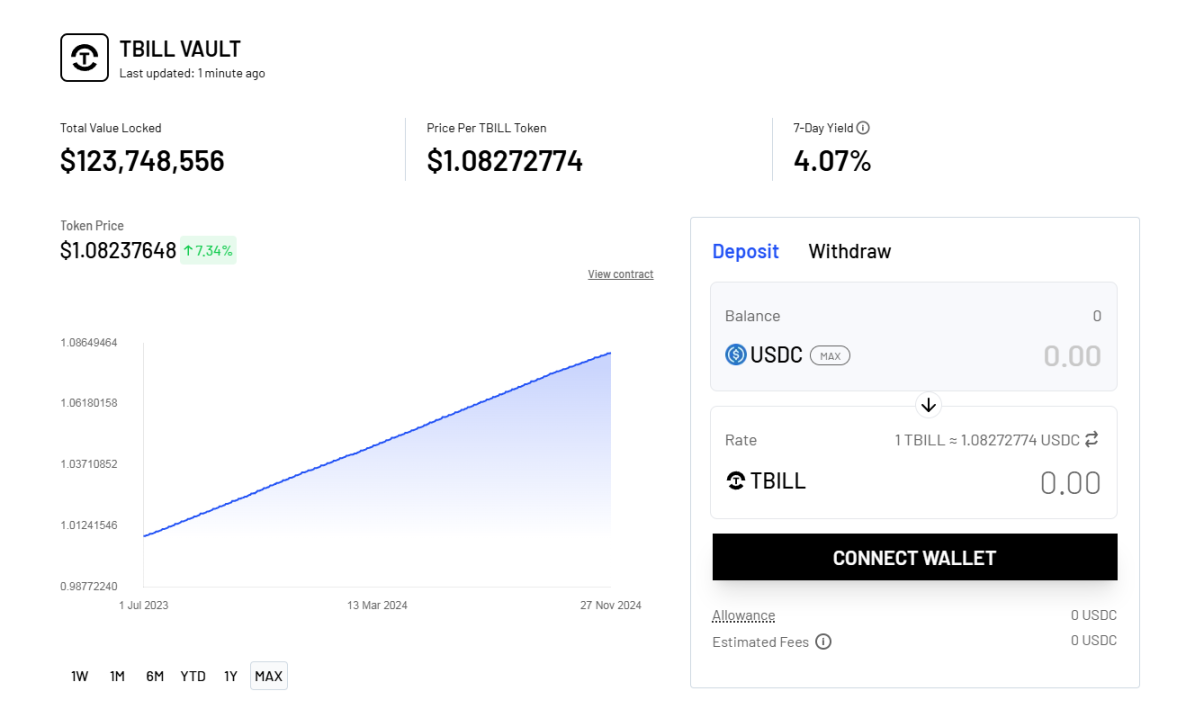Image resolution: width=1186 pixels, height=718 pixels.
Task: Click the swap direction down-arrow icon
Action: [x=928, y=405]
